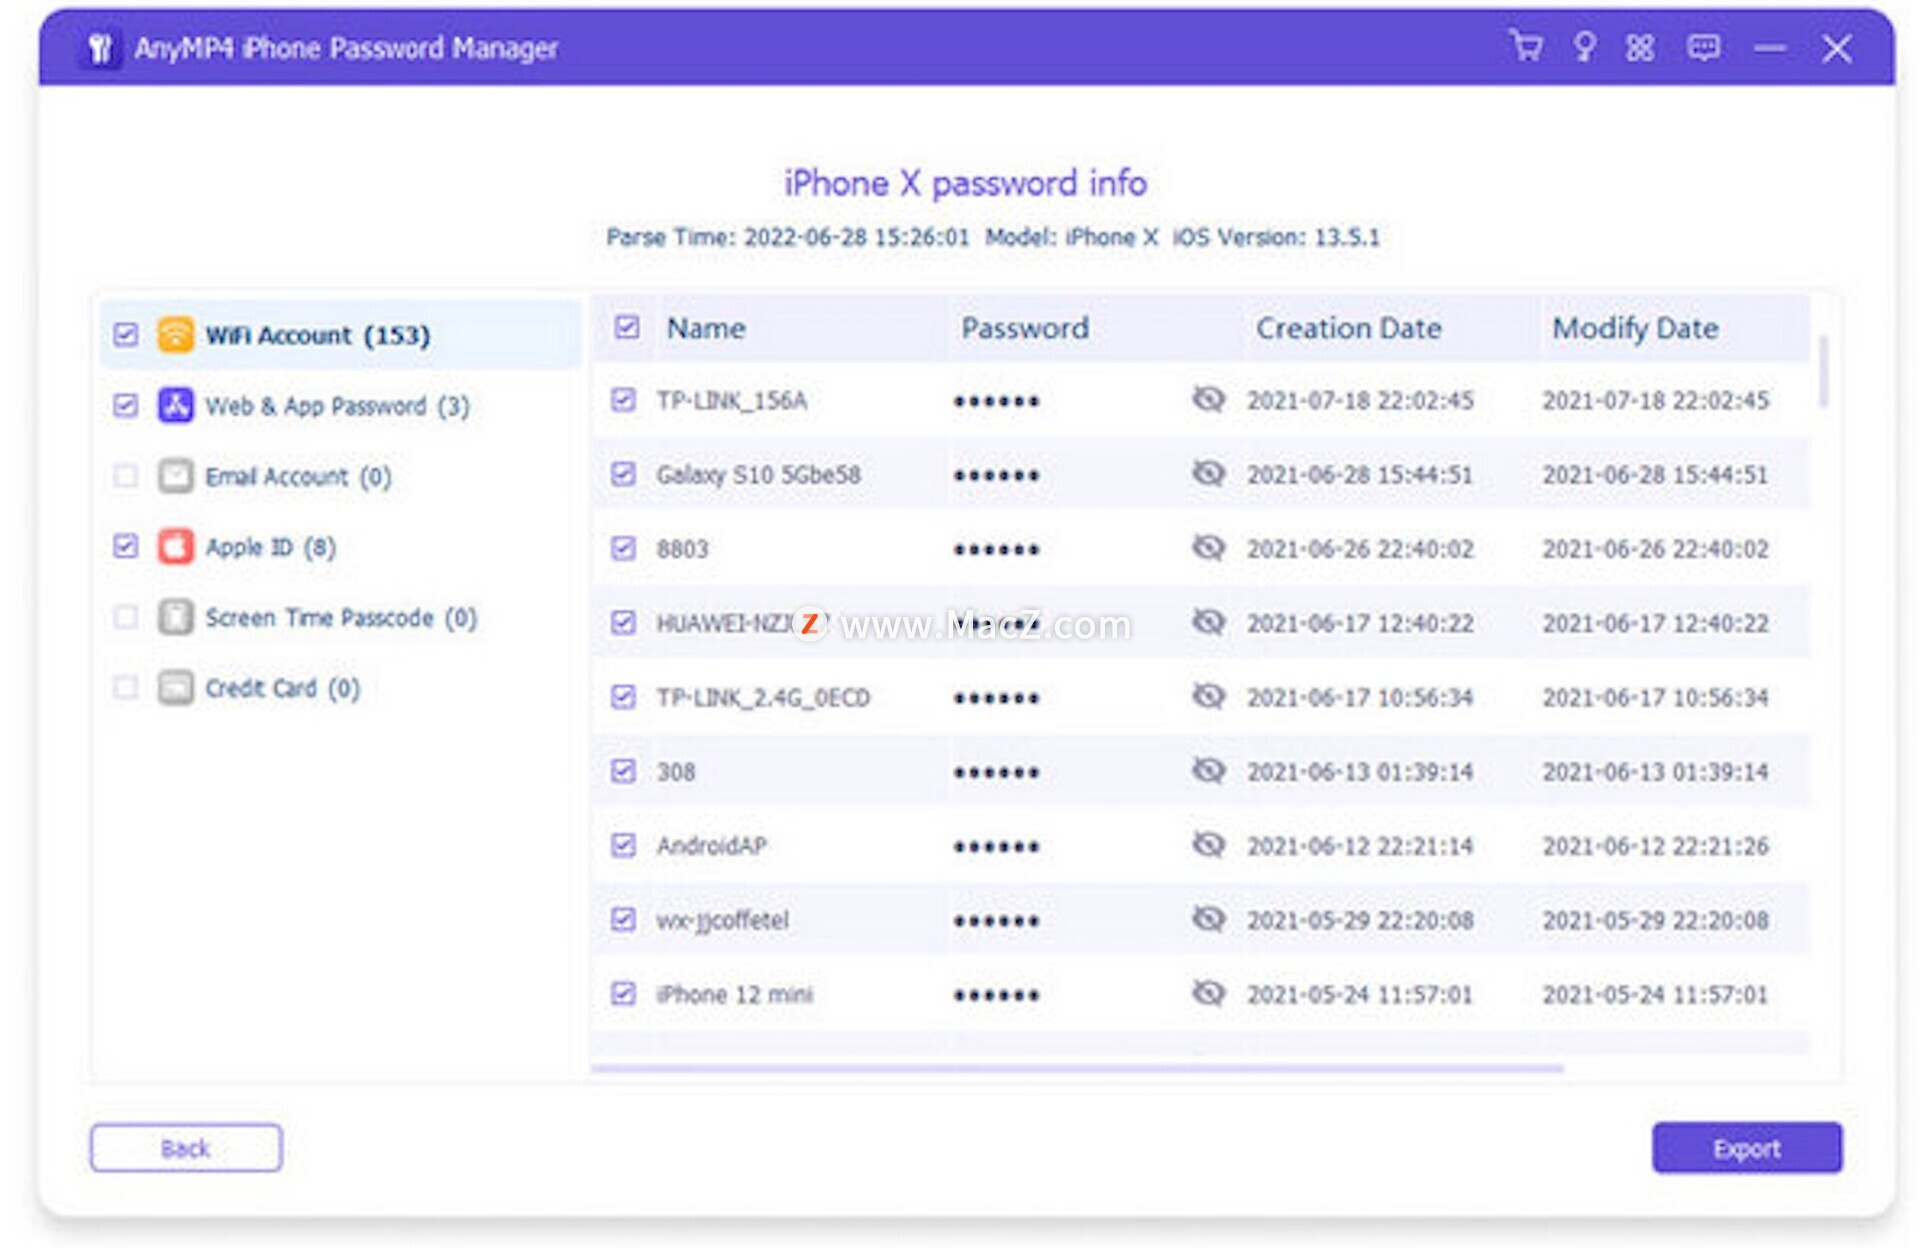Open the Credit Card (0) category
1920x1248 pixels.
(282, 688)
